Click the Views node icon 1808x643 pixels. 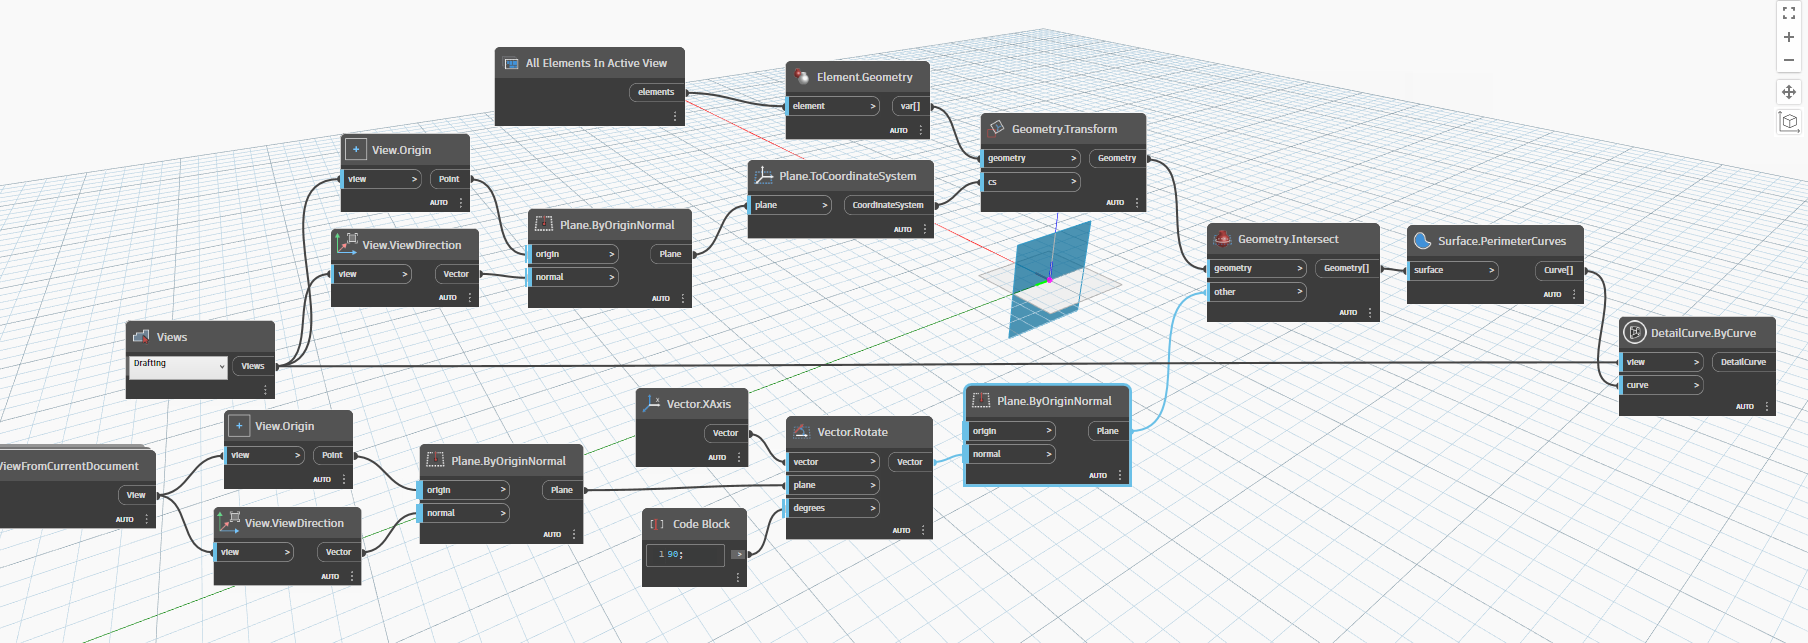coord(141,337)
